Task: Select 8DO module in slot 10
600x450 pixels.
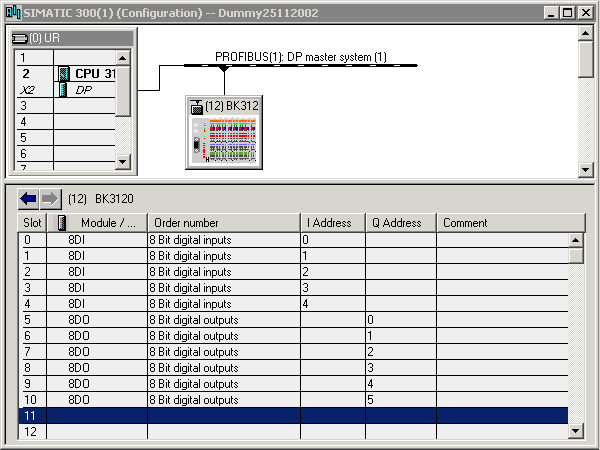Action: pos(293,400)
